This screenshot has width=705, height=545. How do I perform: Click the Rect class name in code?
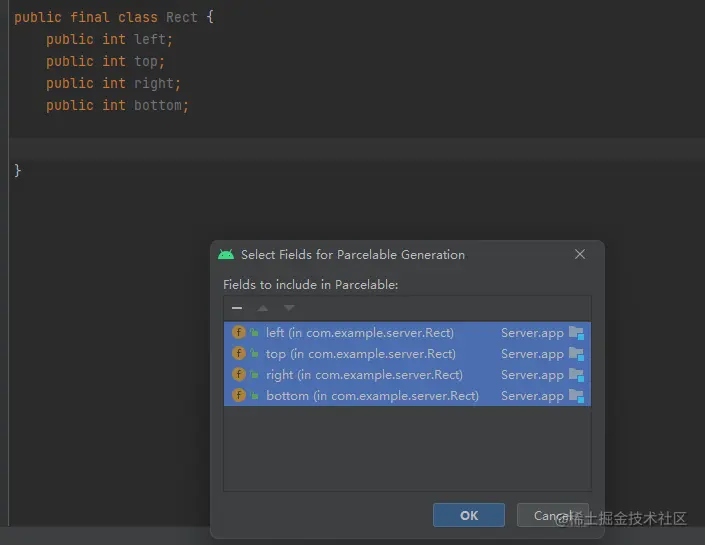tap(182, 18)
